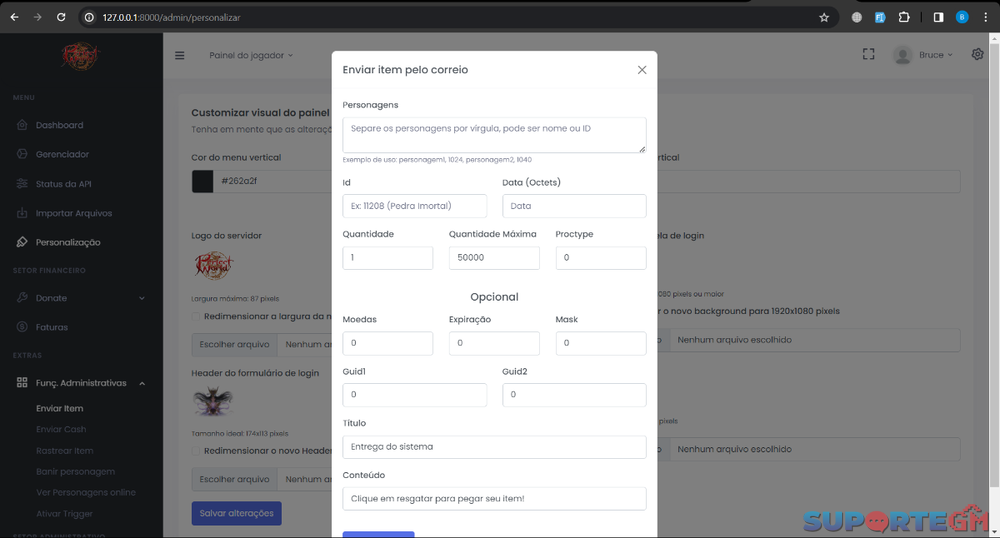1000x538 pixels.
Task: Click the Faturas sidebar icon
Action: coord(22,327)
